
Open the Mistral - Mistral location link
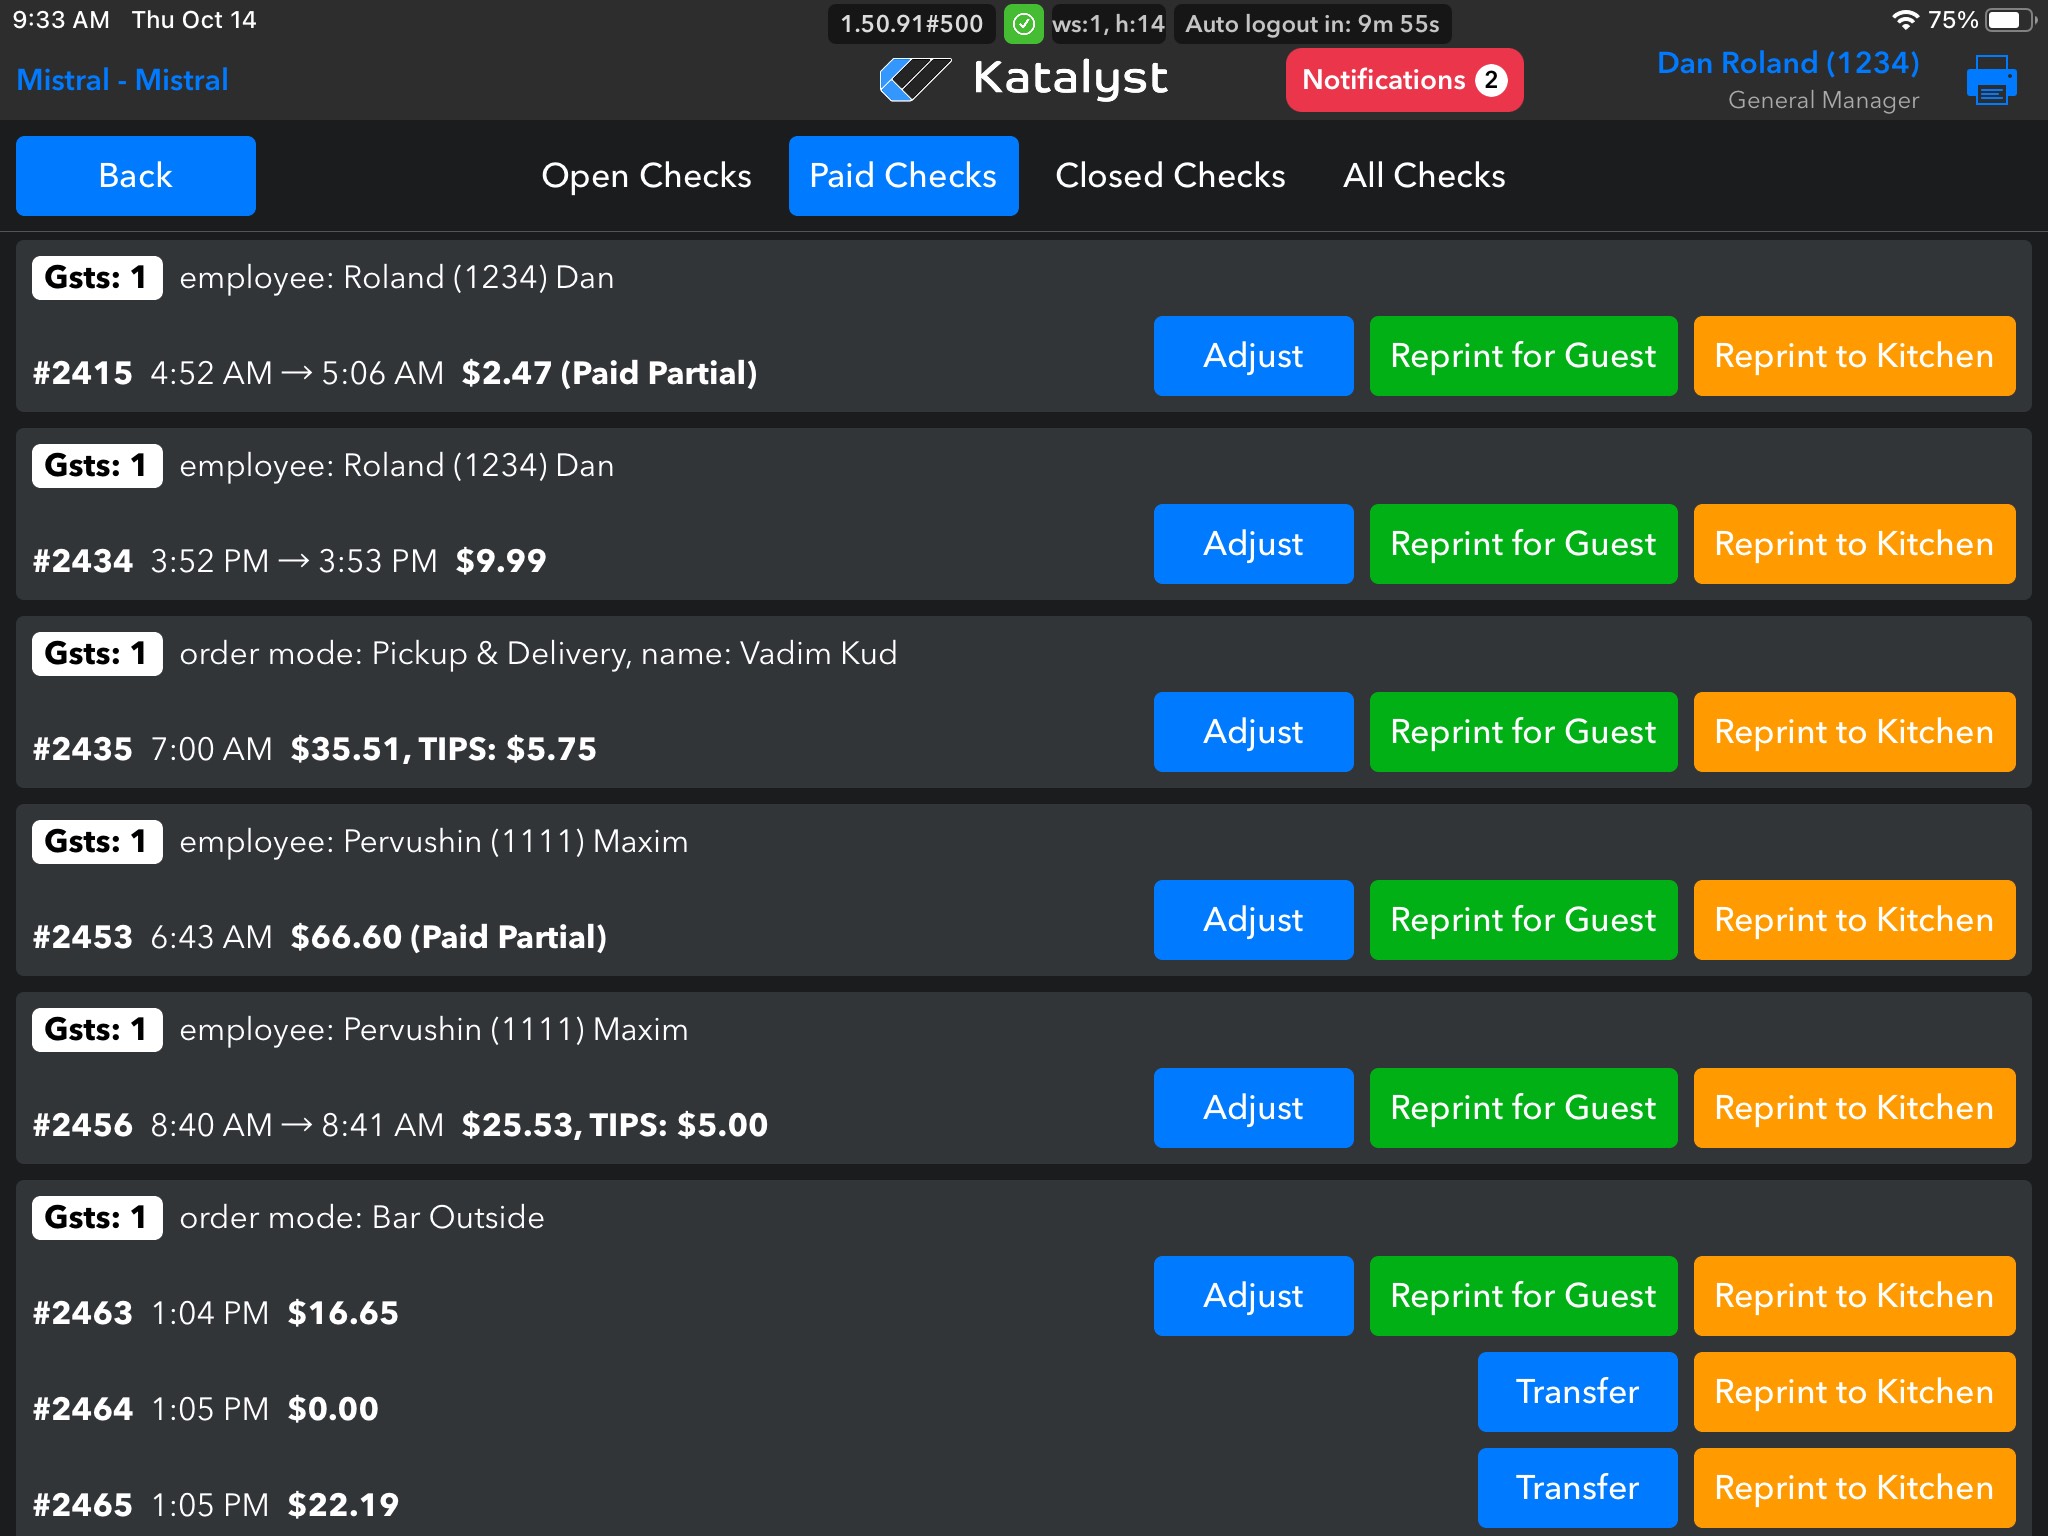pos(123,80)
